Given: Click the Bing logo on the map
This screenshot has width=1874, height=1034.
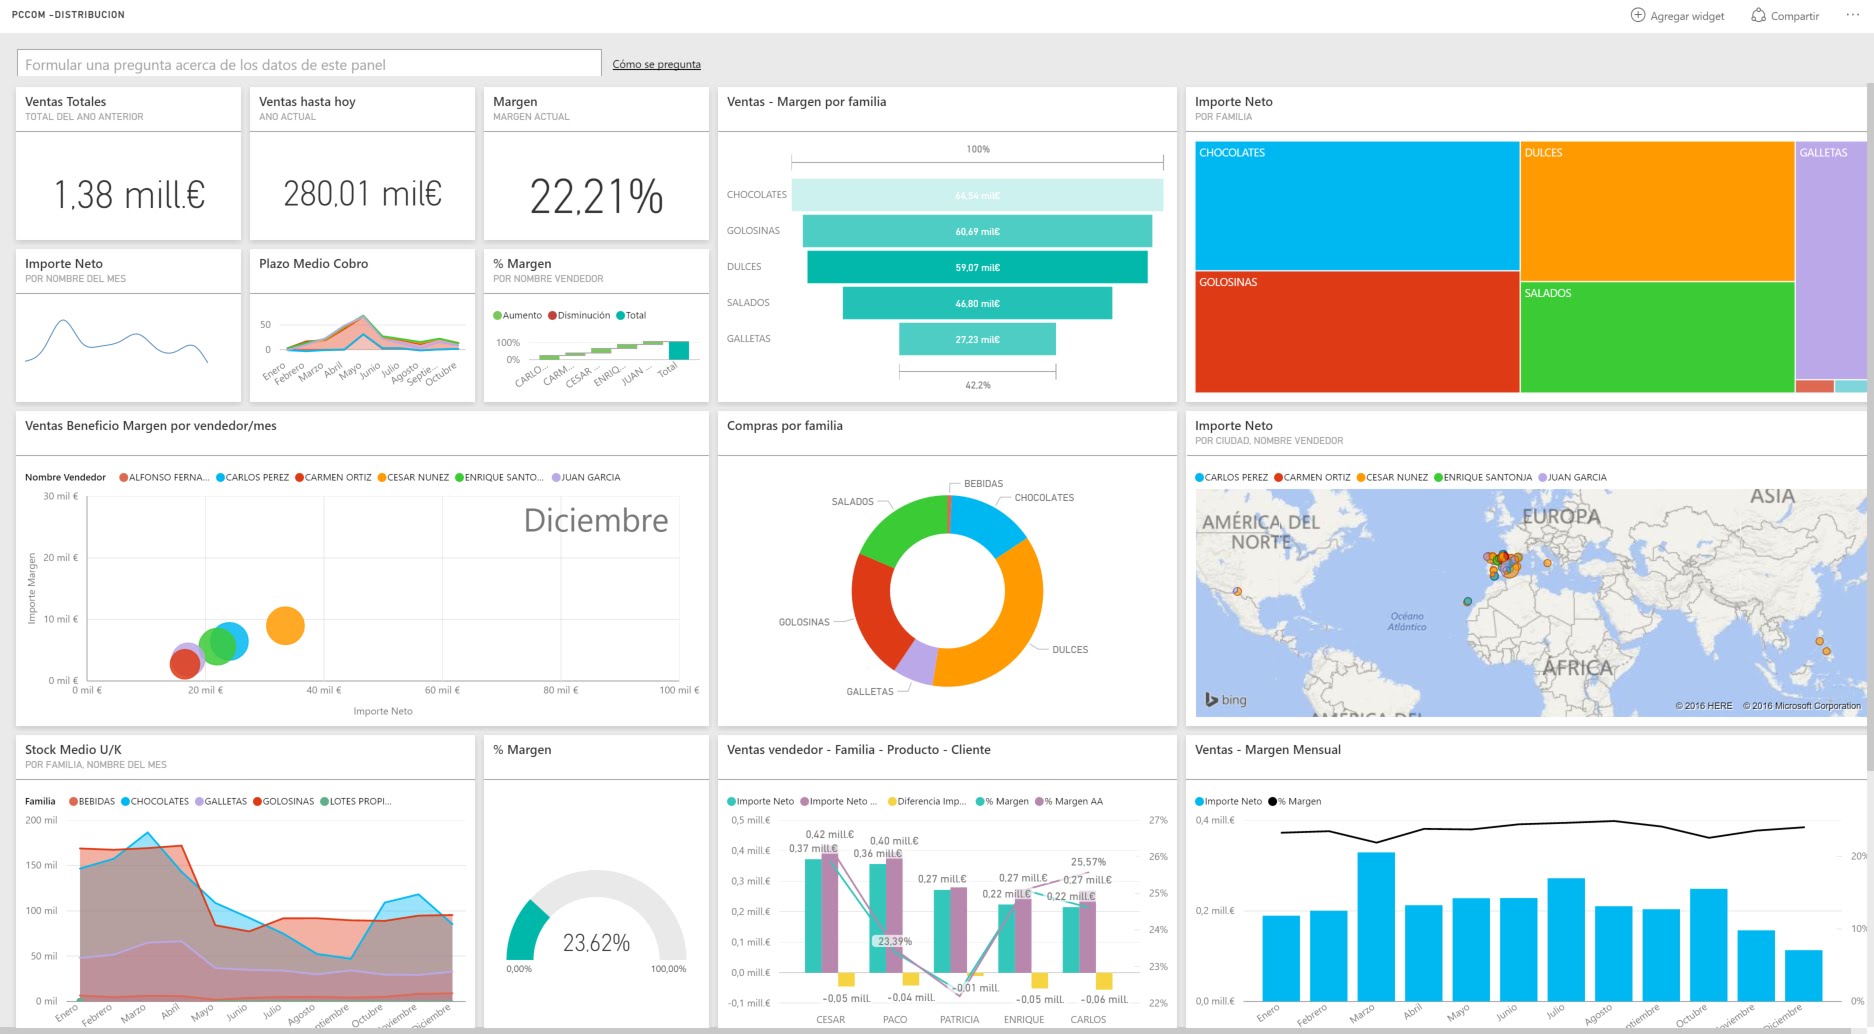Looking at the screenshot, I should [x=1226, y=700].
